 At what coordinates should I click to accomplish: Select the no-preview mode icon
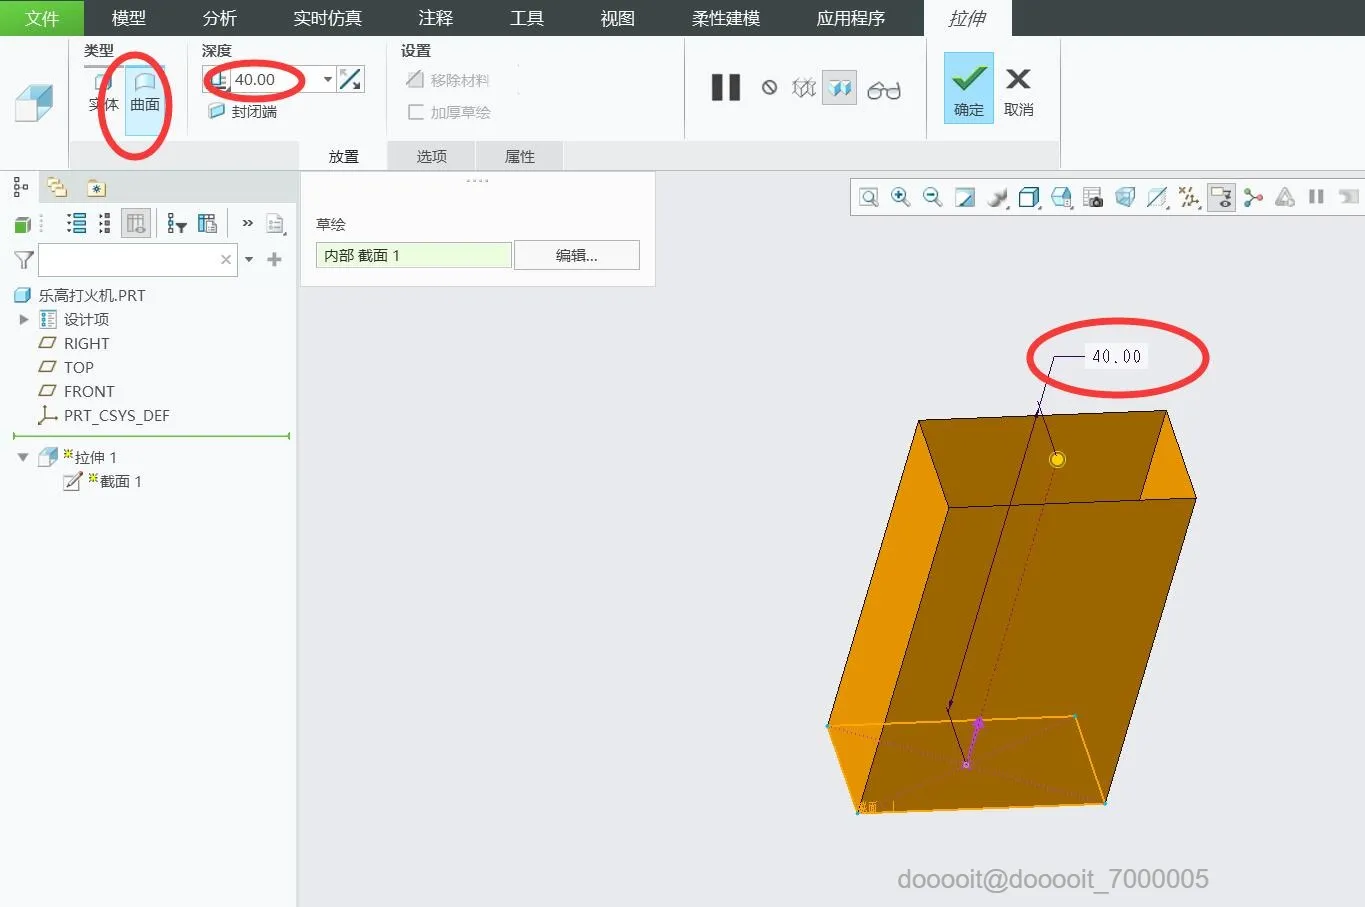click(769, 88)
